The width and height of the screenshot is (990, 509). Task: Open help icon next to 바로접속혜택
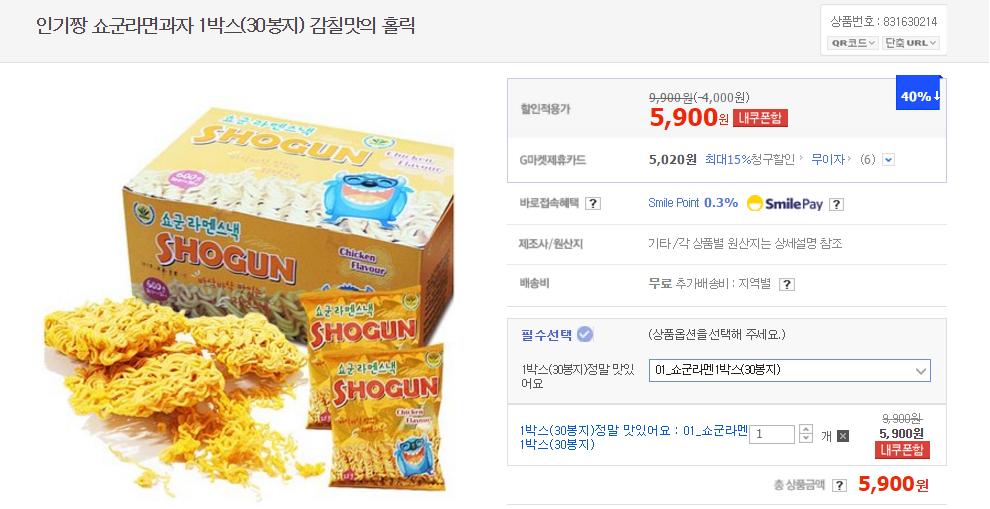(592, 204)
